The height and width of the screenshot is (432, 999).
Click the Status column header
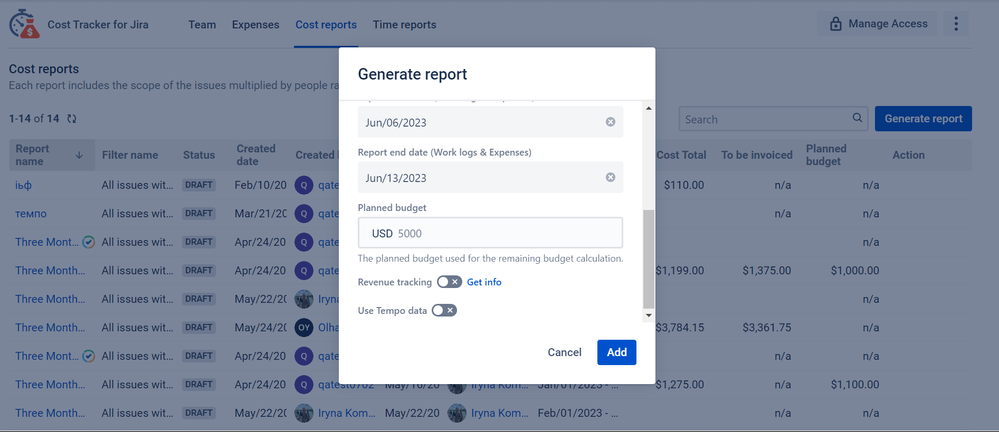pyautogui.click(x=199, y=155)
